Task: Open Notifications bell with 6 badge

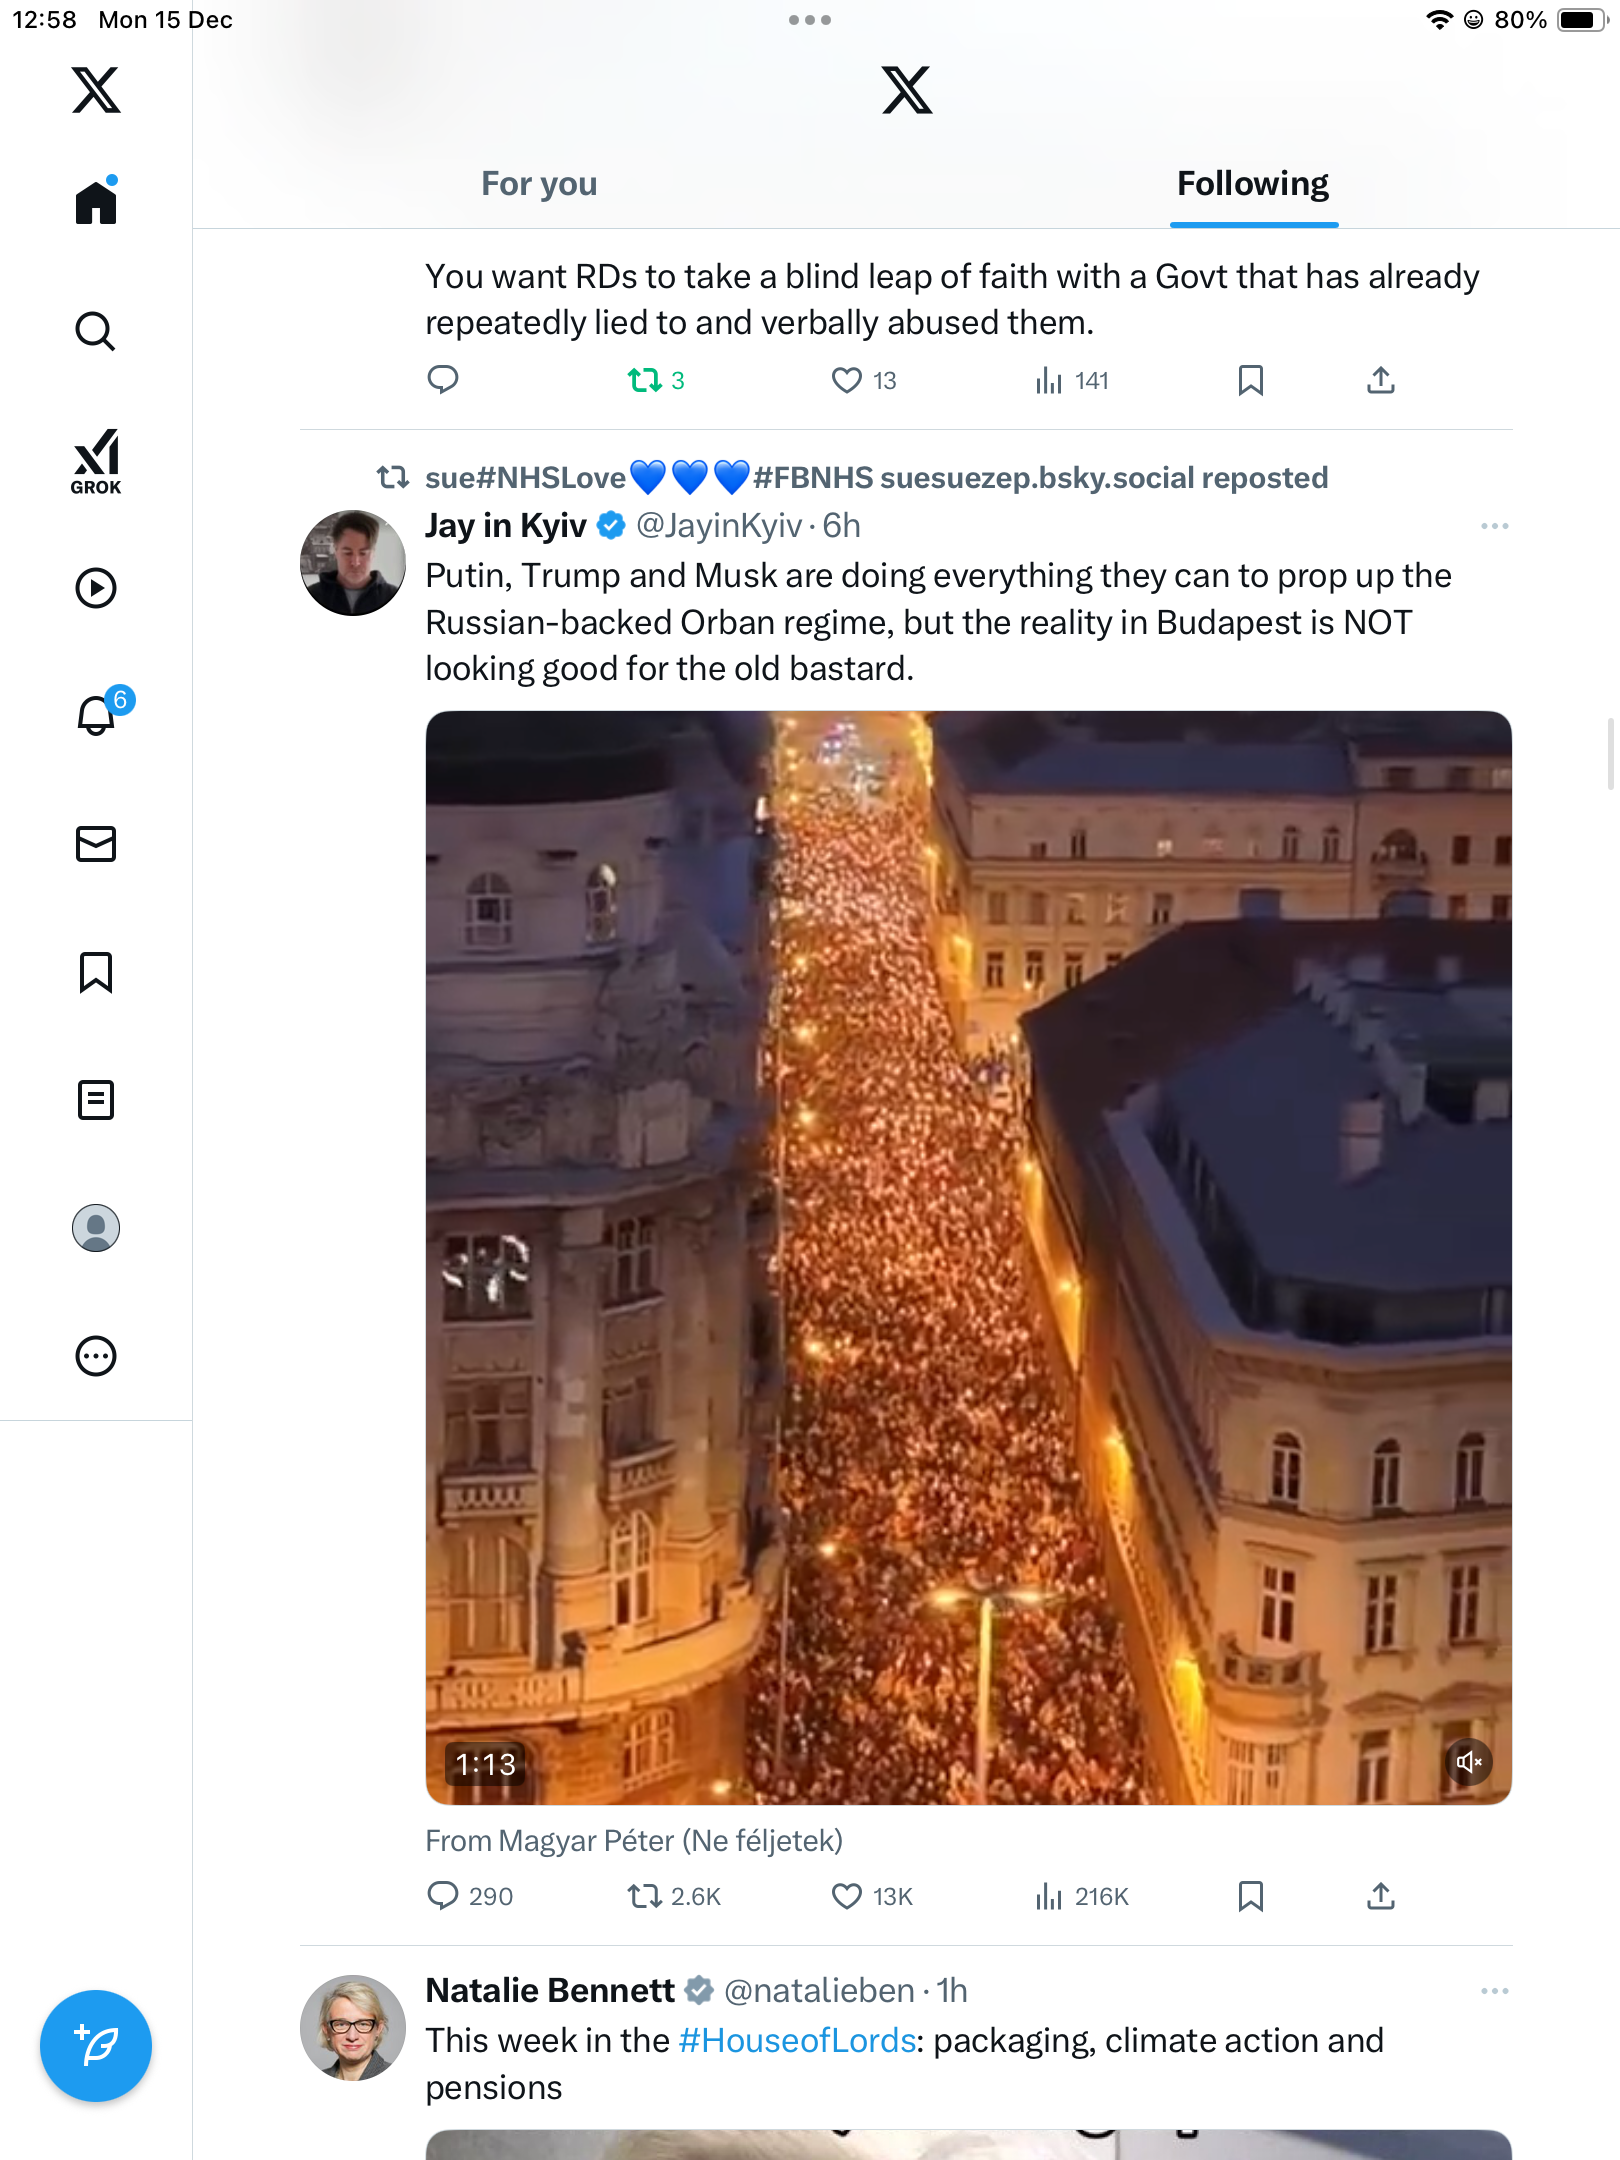Action: 97,715
